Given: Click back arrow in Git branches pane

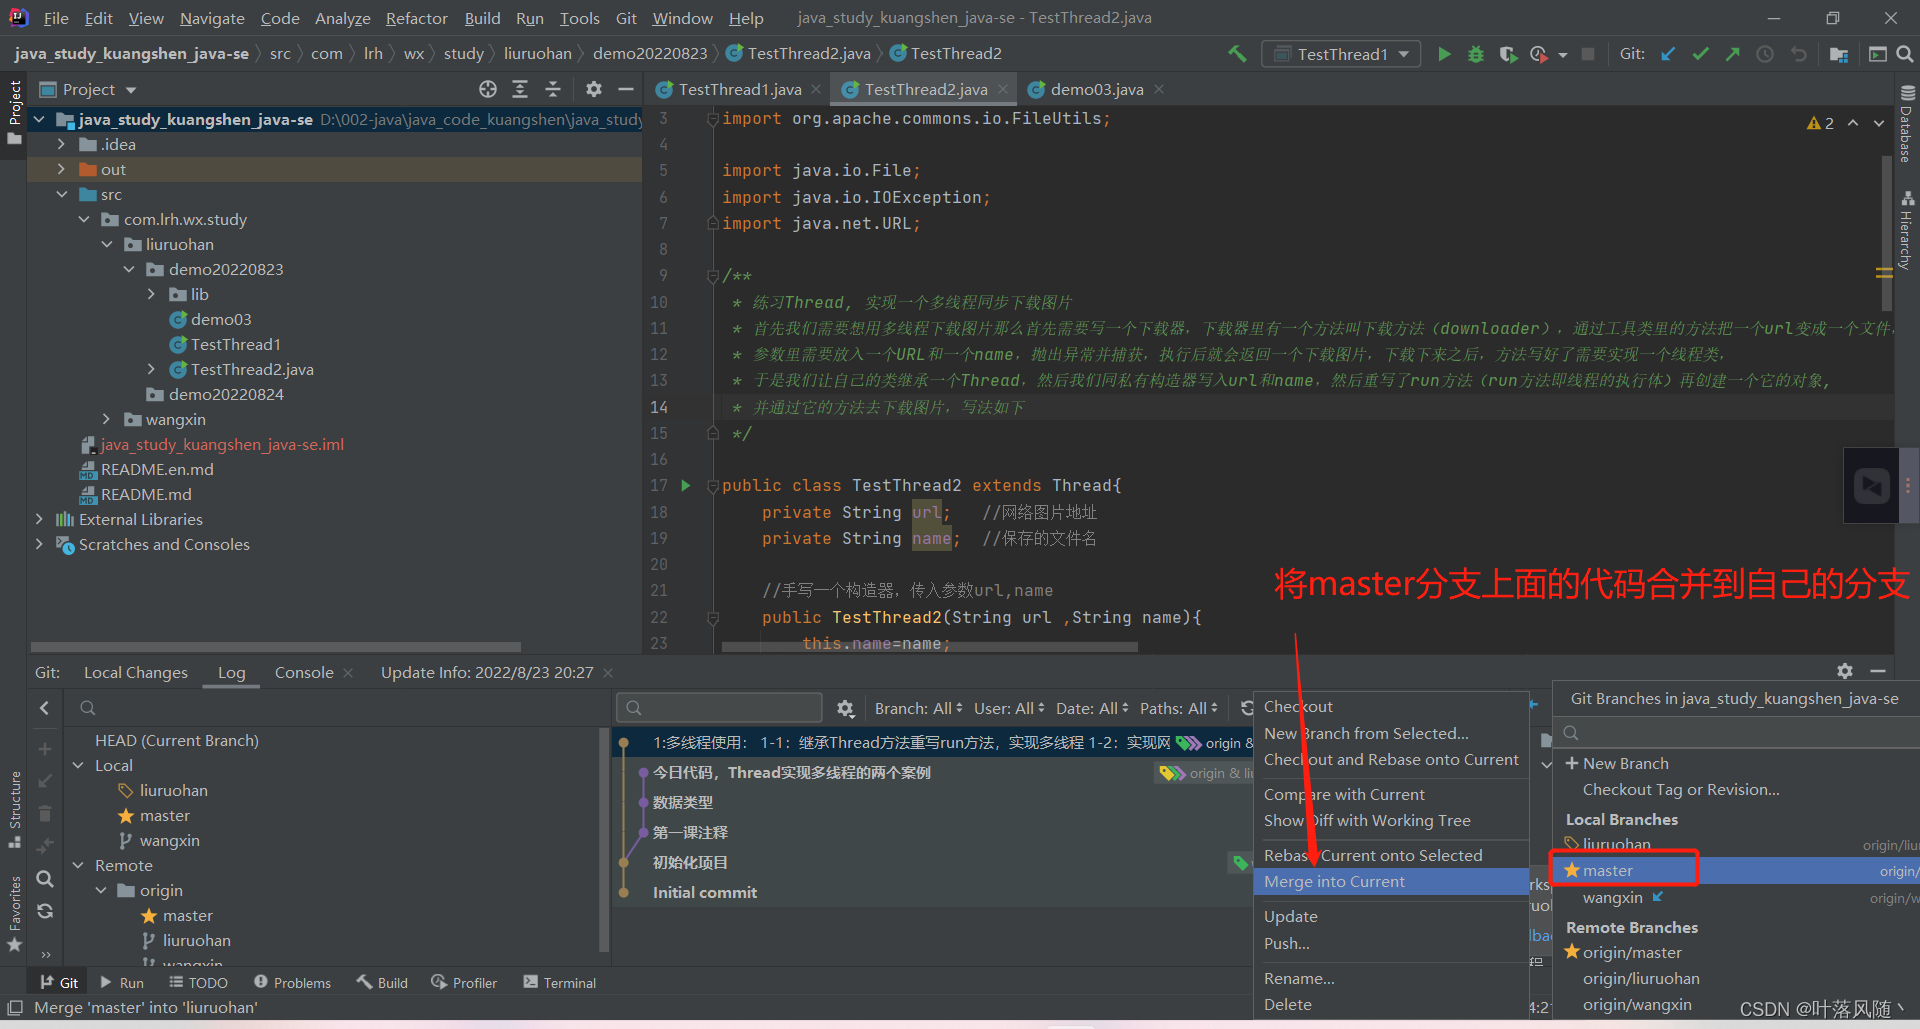Looking at the screenshot, I should click(44, 708).
